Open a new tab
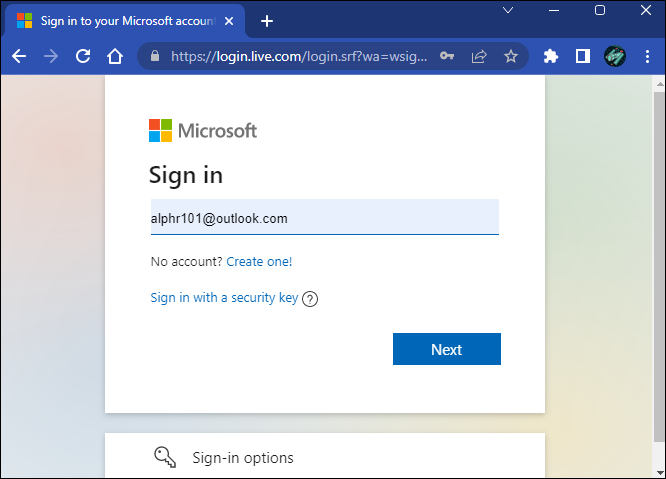Image resolution: width=666 pixels, height=479 pixels. tap(267, 21)
